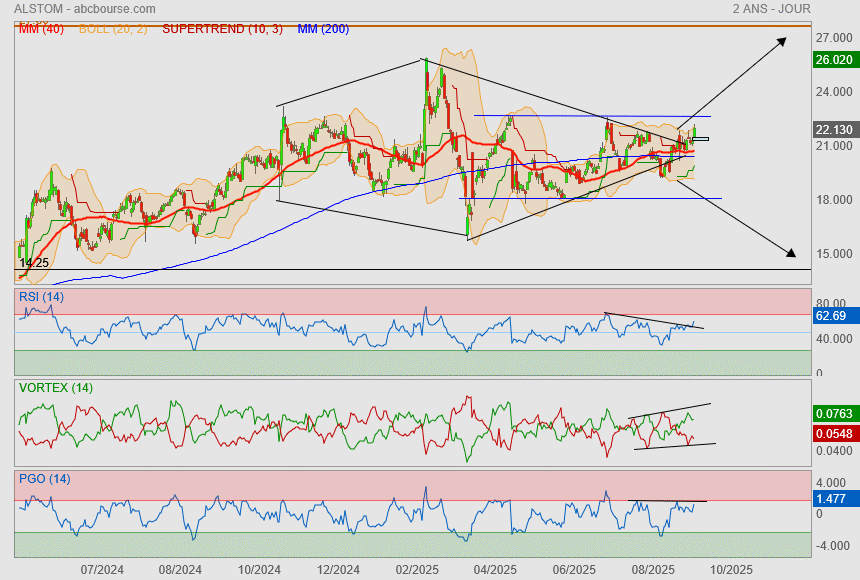Click the MM (40) legend label
Viewport: 860px width, 580px height.
tap(41, 29)
